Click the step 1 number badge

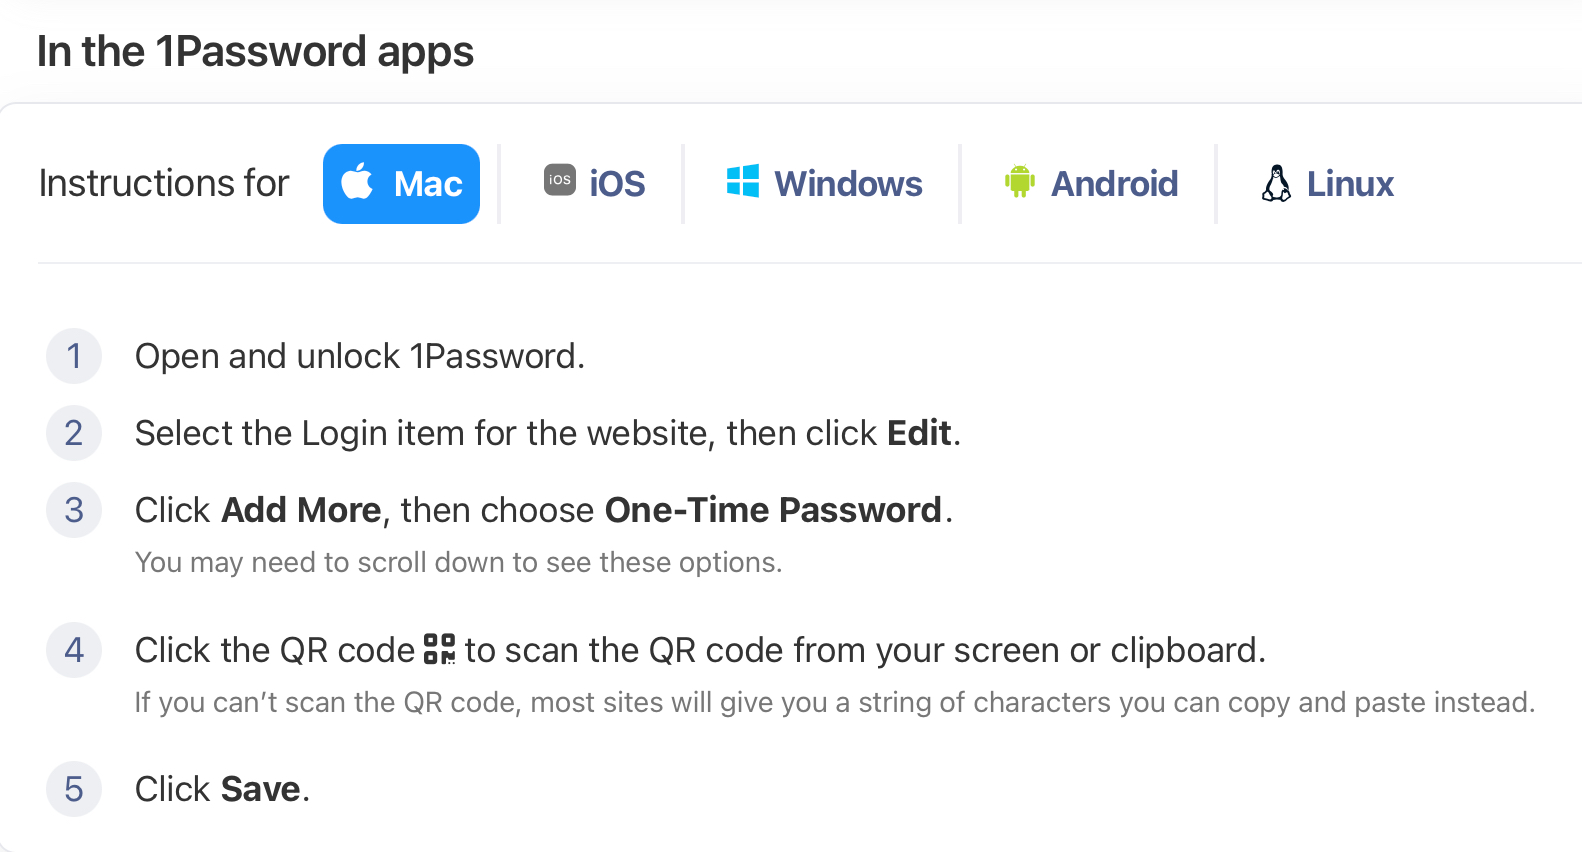click(x=74, y=356)
